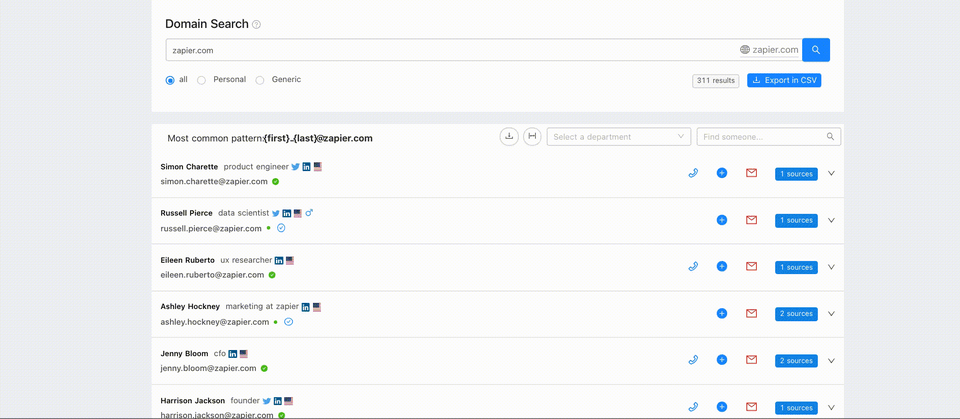Click the envelope icon for Harrison Jackson
Image resolution: width=960 pixels, height=419 pixels.
[x=751, y=407]
